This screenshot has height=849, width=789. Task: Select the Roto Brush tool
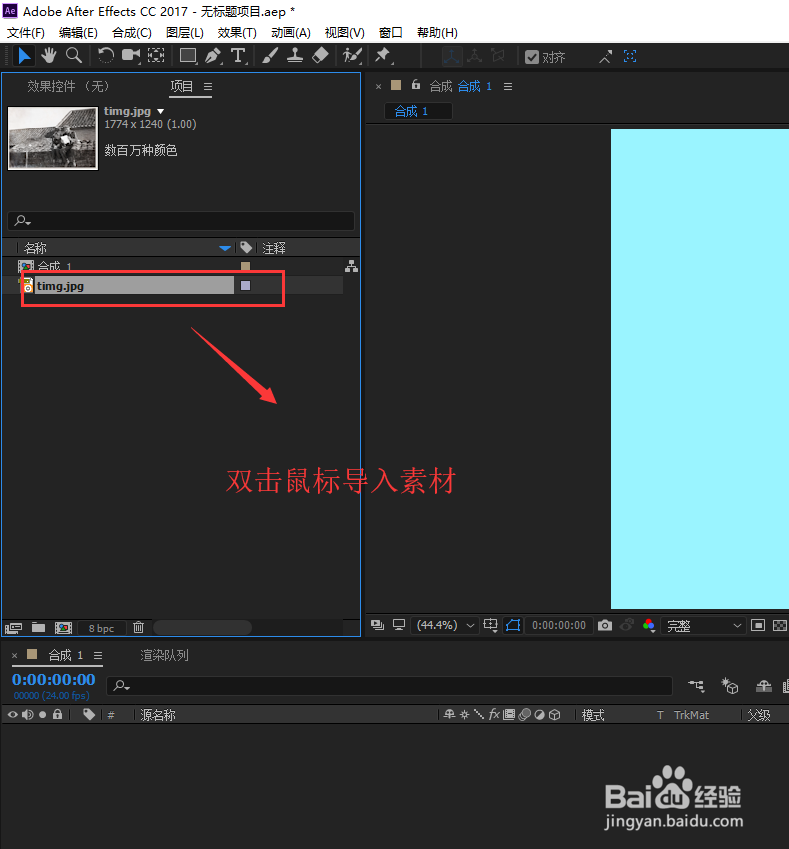353,56
